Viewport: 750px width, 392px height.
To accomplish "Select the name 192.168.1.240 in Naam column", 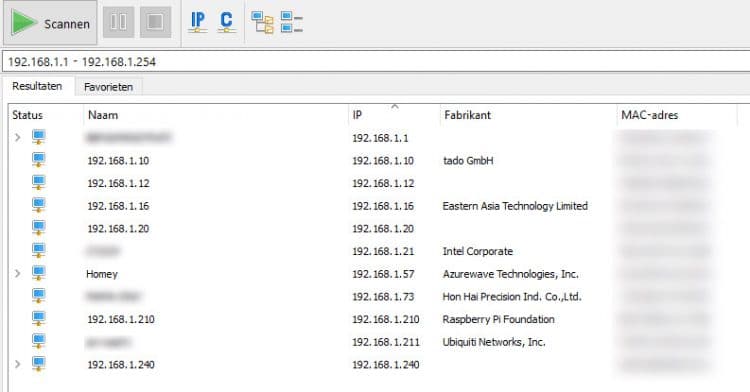I will pos(121,365).
